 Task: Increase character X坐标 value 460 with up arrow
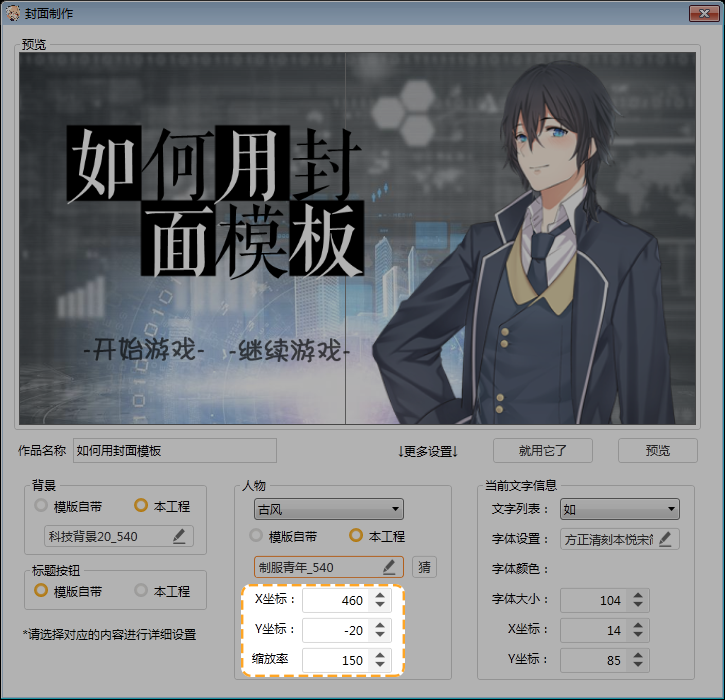click(379, 596)
